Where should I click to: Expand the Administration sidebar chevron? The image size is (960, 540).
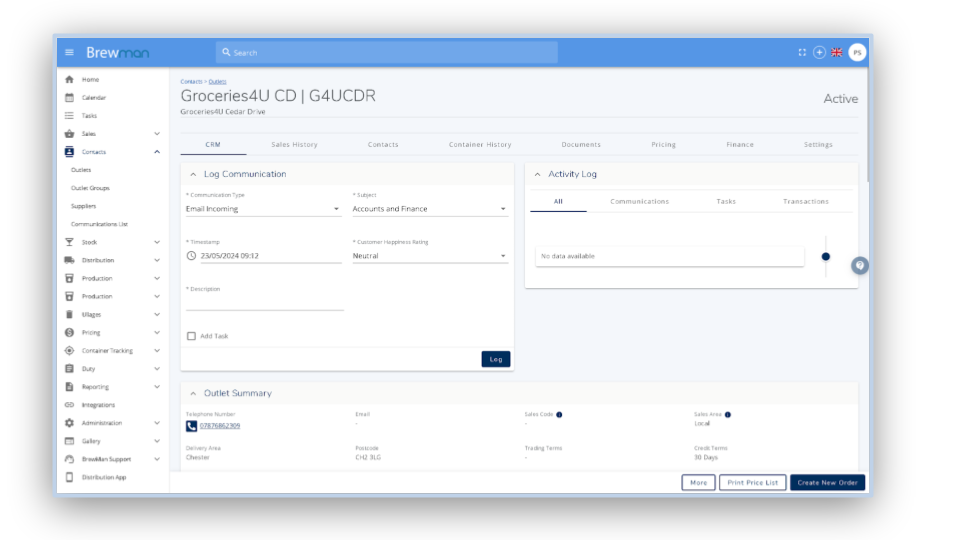click(x=157, y=423)
